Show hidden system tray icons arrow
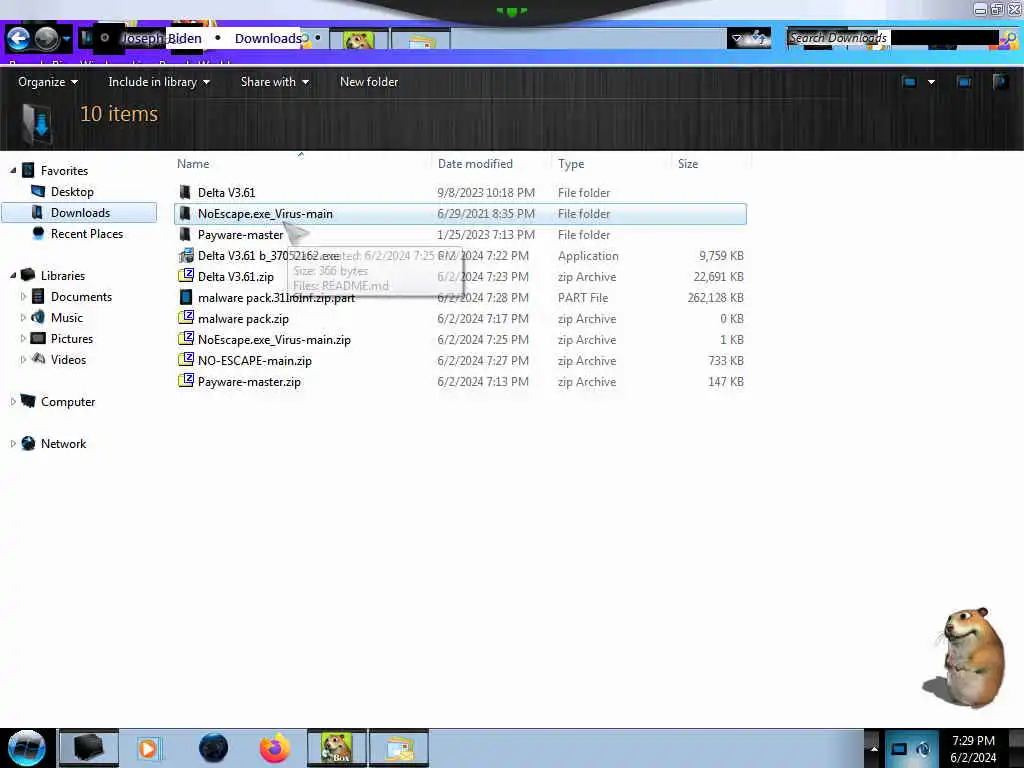Image resolution: width=1024 pixels, height=768 pixels. (x=874, y=748)
